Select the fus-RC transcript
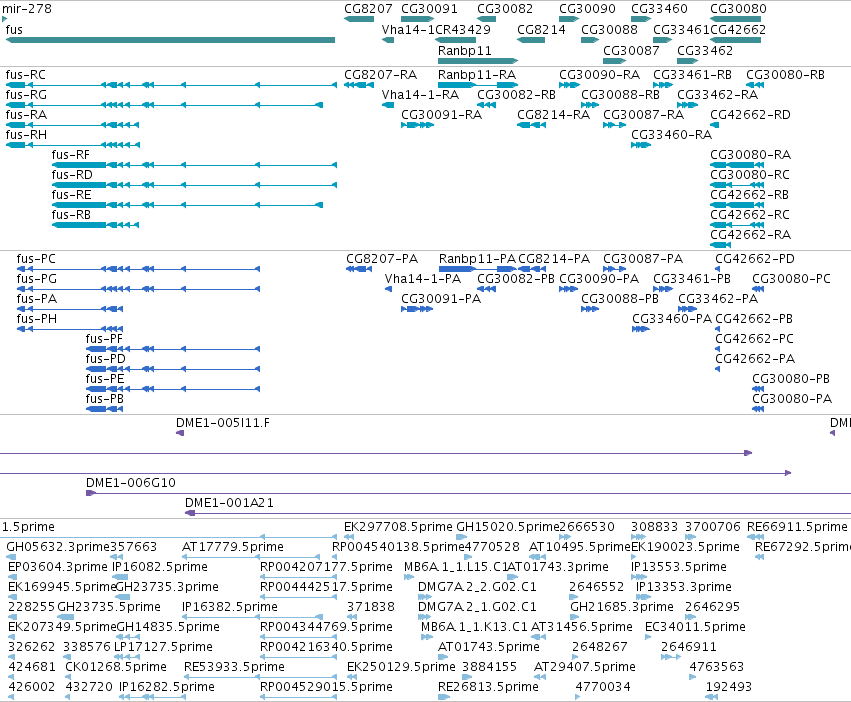The height and width of the screenshot is (702, 851). click(x=171, y=85)
